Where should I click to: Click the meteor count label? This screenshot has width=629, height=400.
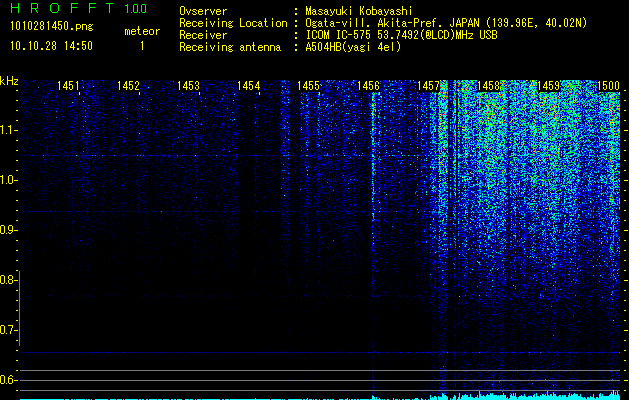[x=142, y=31]
